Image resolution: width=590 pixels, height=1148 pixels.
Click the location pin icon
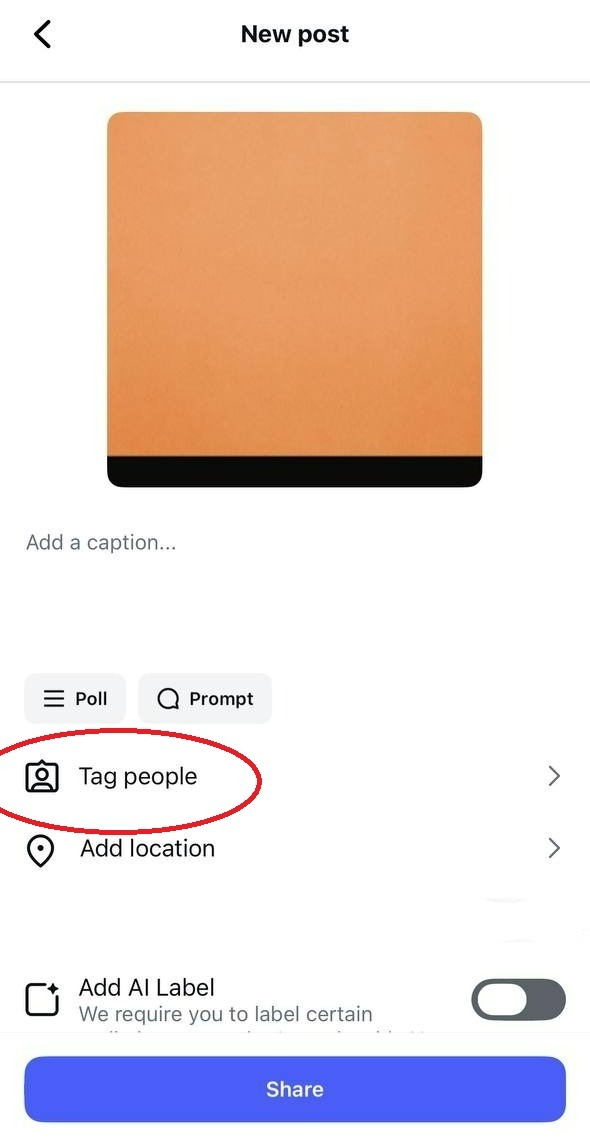(40, 849)
